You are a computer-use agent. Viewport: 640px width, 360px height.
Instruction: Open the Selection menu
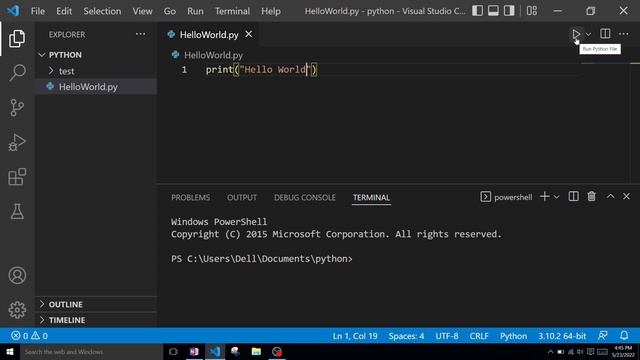coord(102,11)
